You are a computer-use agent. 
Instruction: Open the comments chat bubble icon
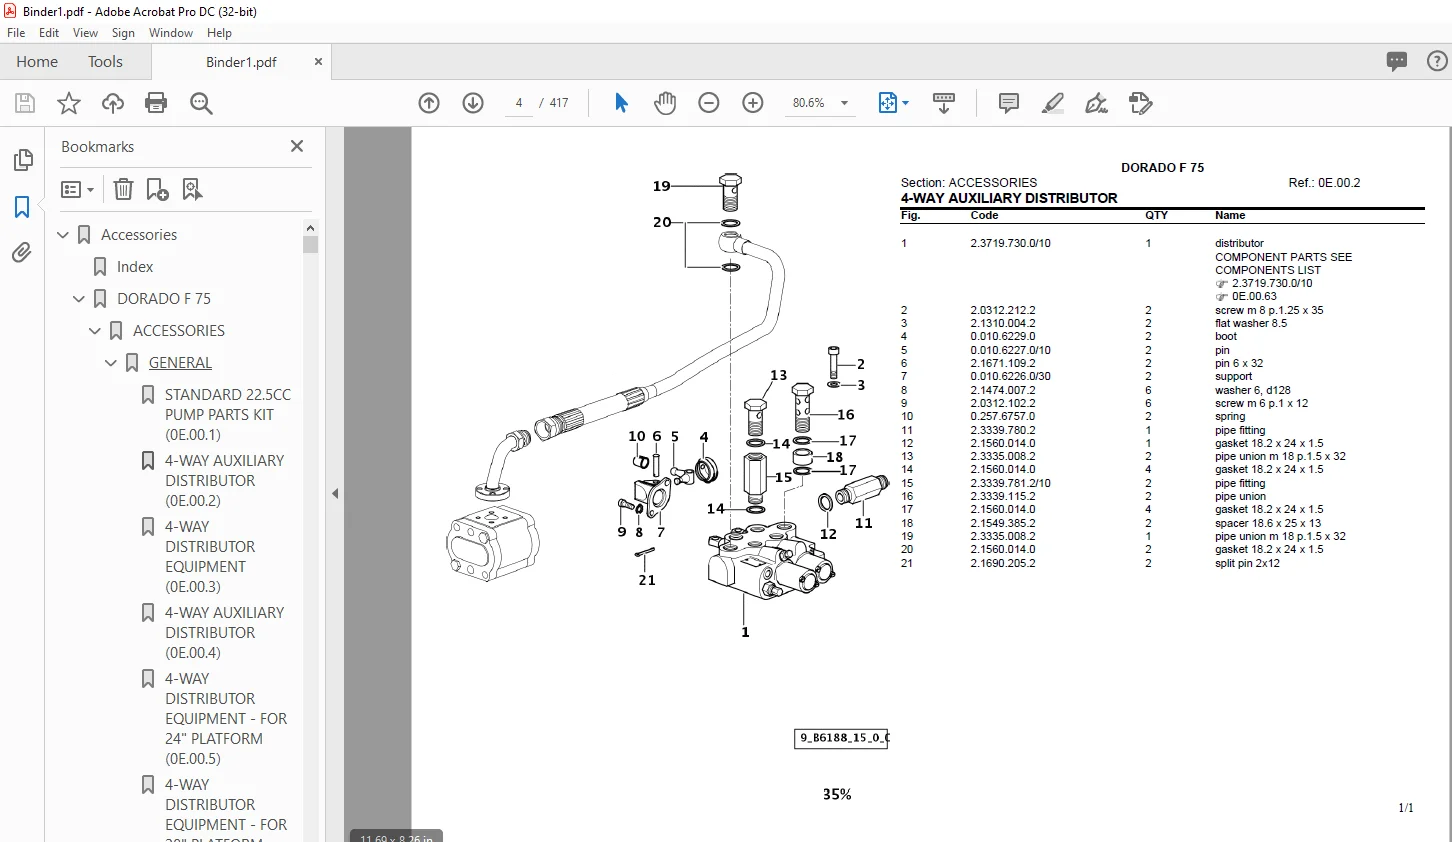[1397, 61]
